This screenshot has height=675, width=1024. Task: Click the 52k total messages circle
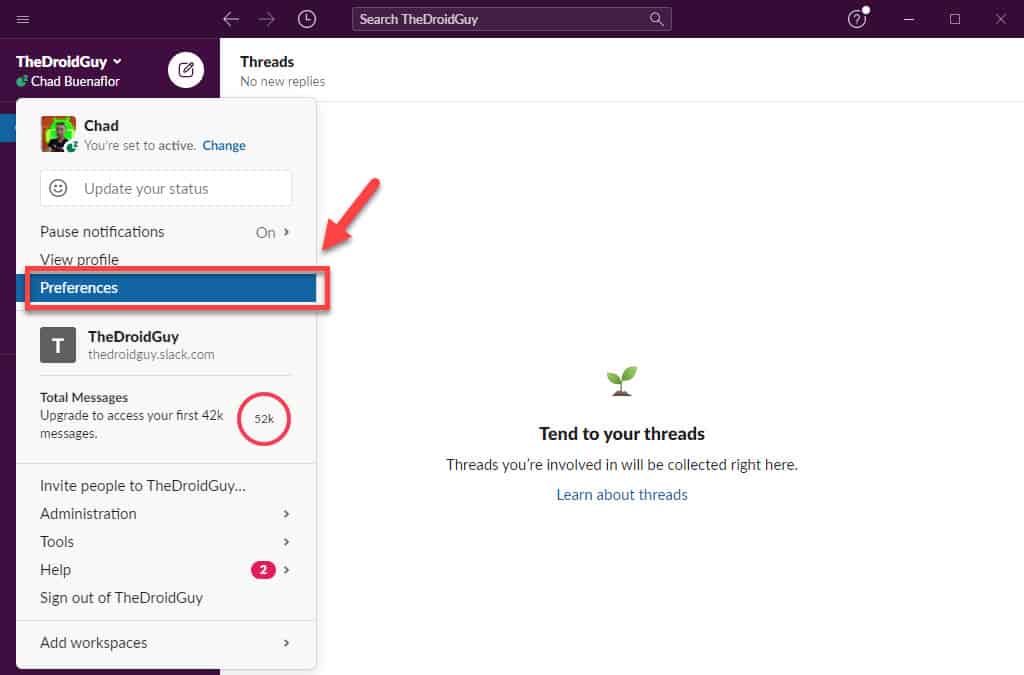264,418
